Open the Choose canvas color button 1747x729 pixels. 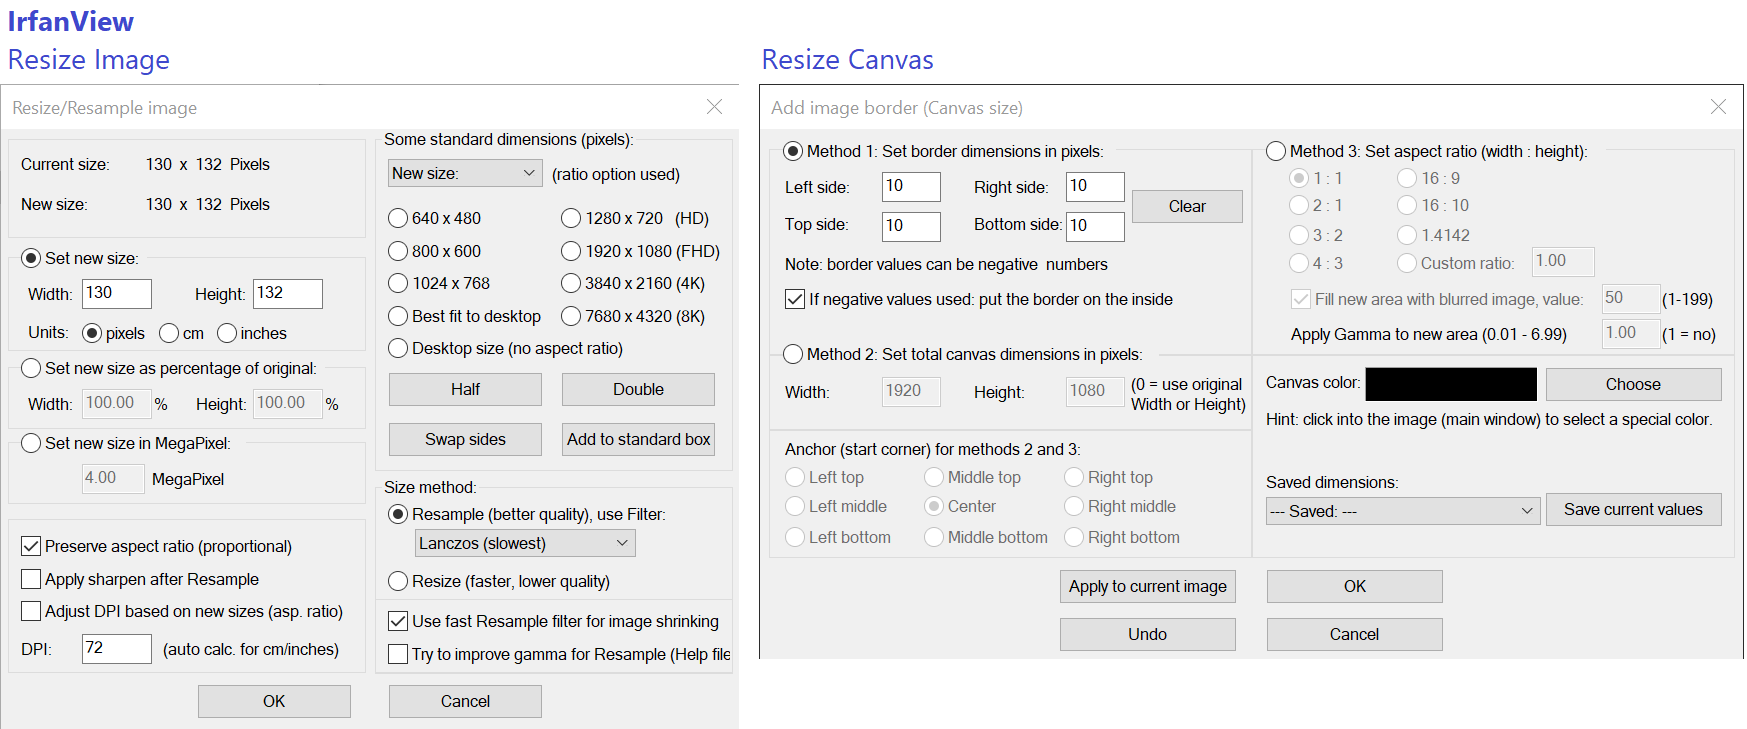[x=1632, y=384]
